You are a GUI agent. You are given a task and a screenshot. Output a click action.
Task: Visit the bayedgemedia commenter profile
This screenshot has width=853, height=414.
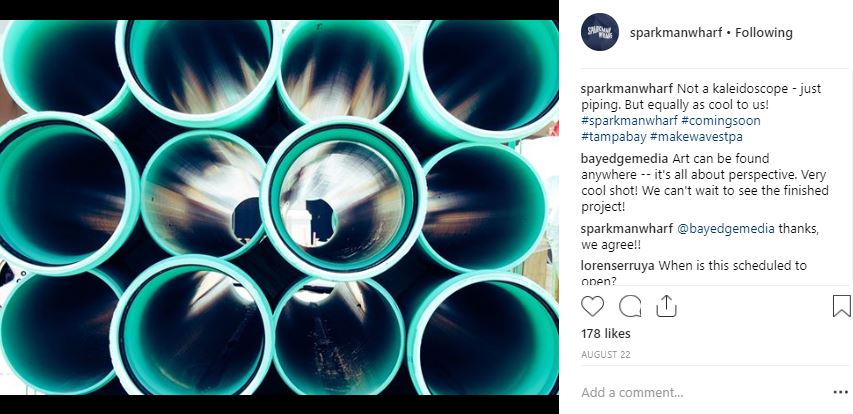click(x=625, y=159)
